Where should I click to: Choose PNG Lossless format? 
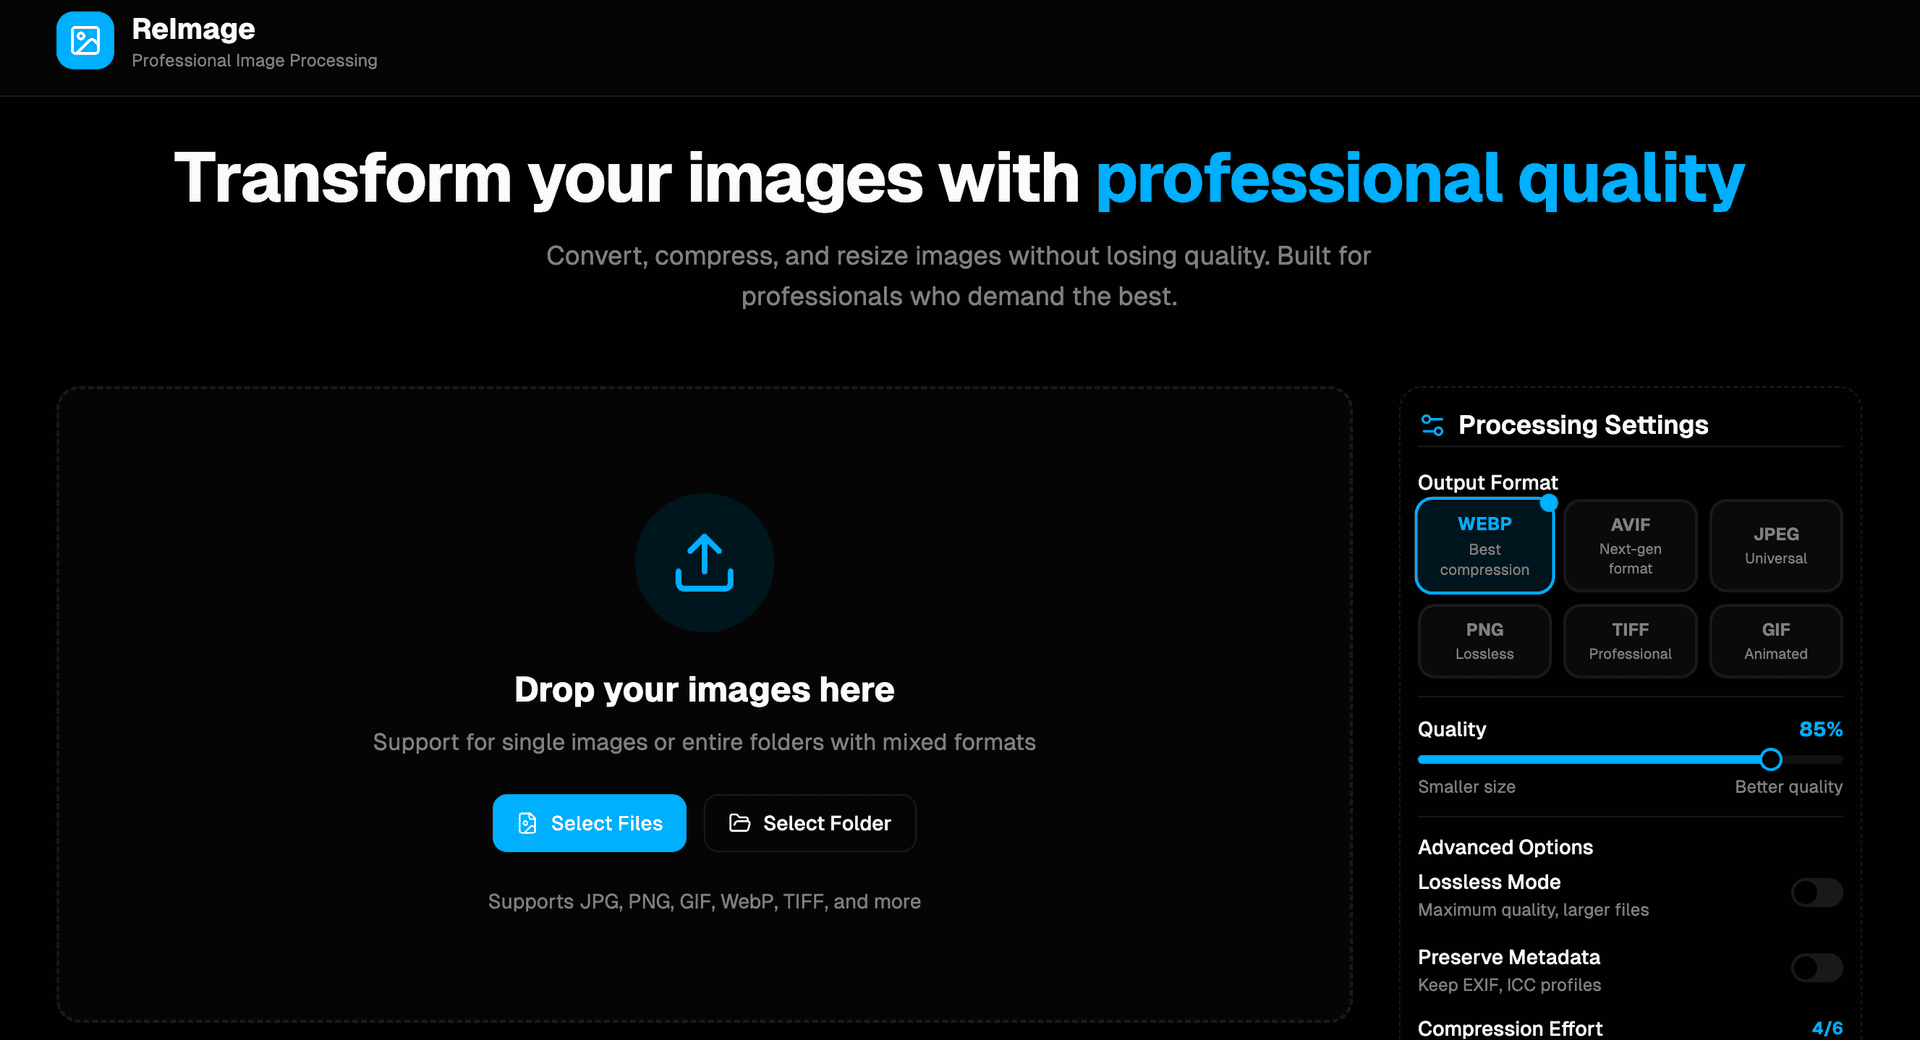tap(1484, 641)
